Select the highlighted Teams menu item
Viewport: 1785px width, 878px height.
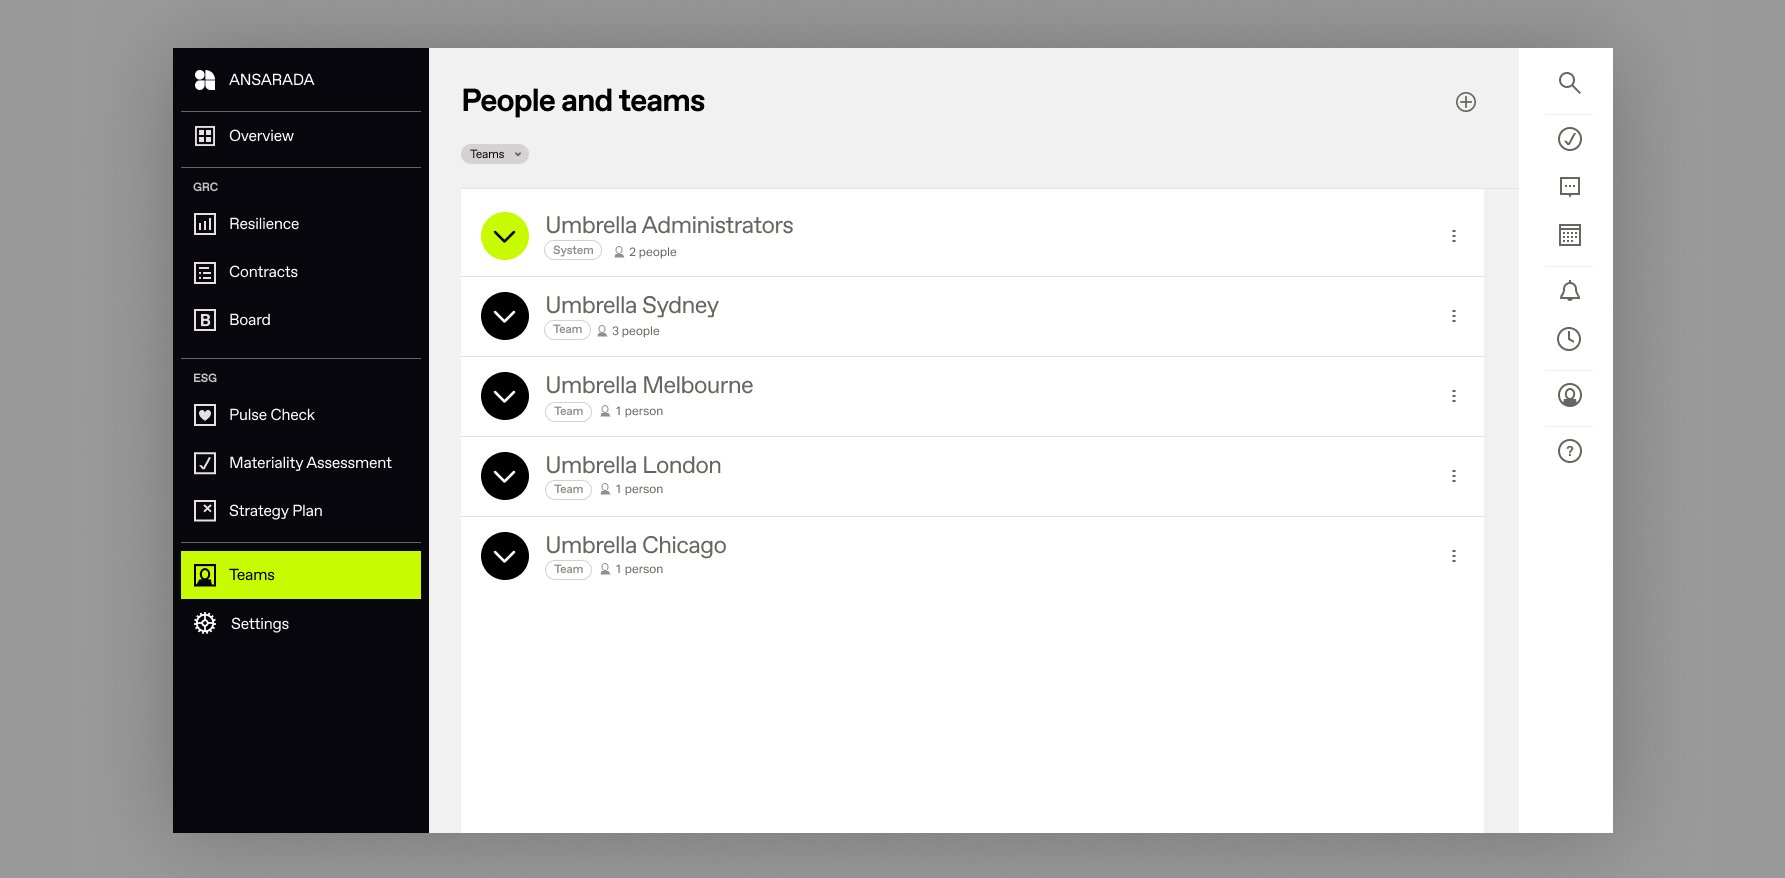[301, 575]
